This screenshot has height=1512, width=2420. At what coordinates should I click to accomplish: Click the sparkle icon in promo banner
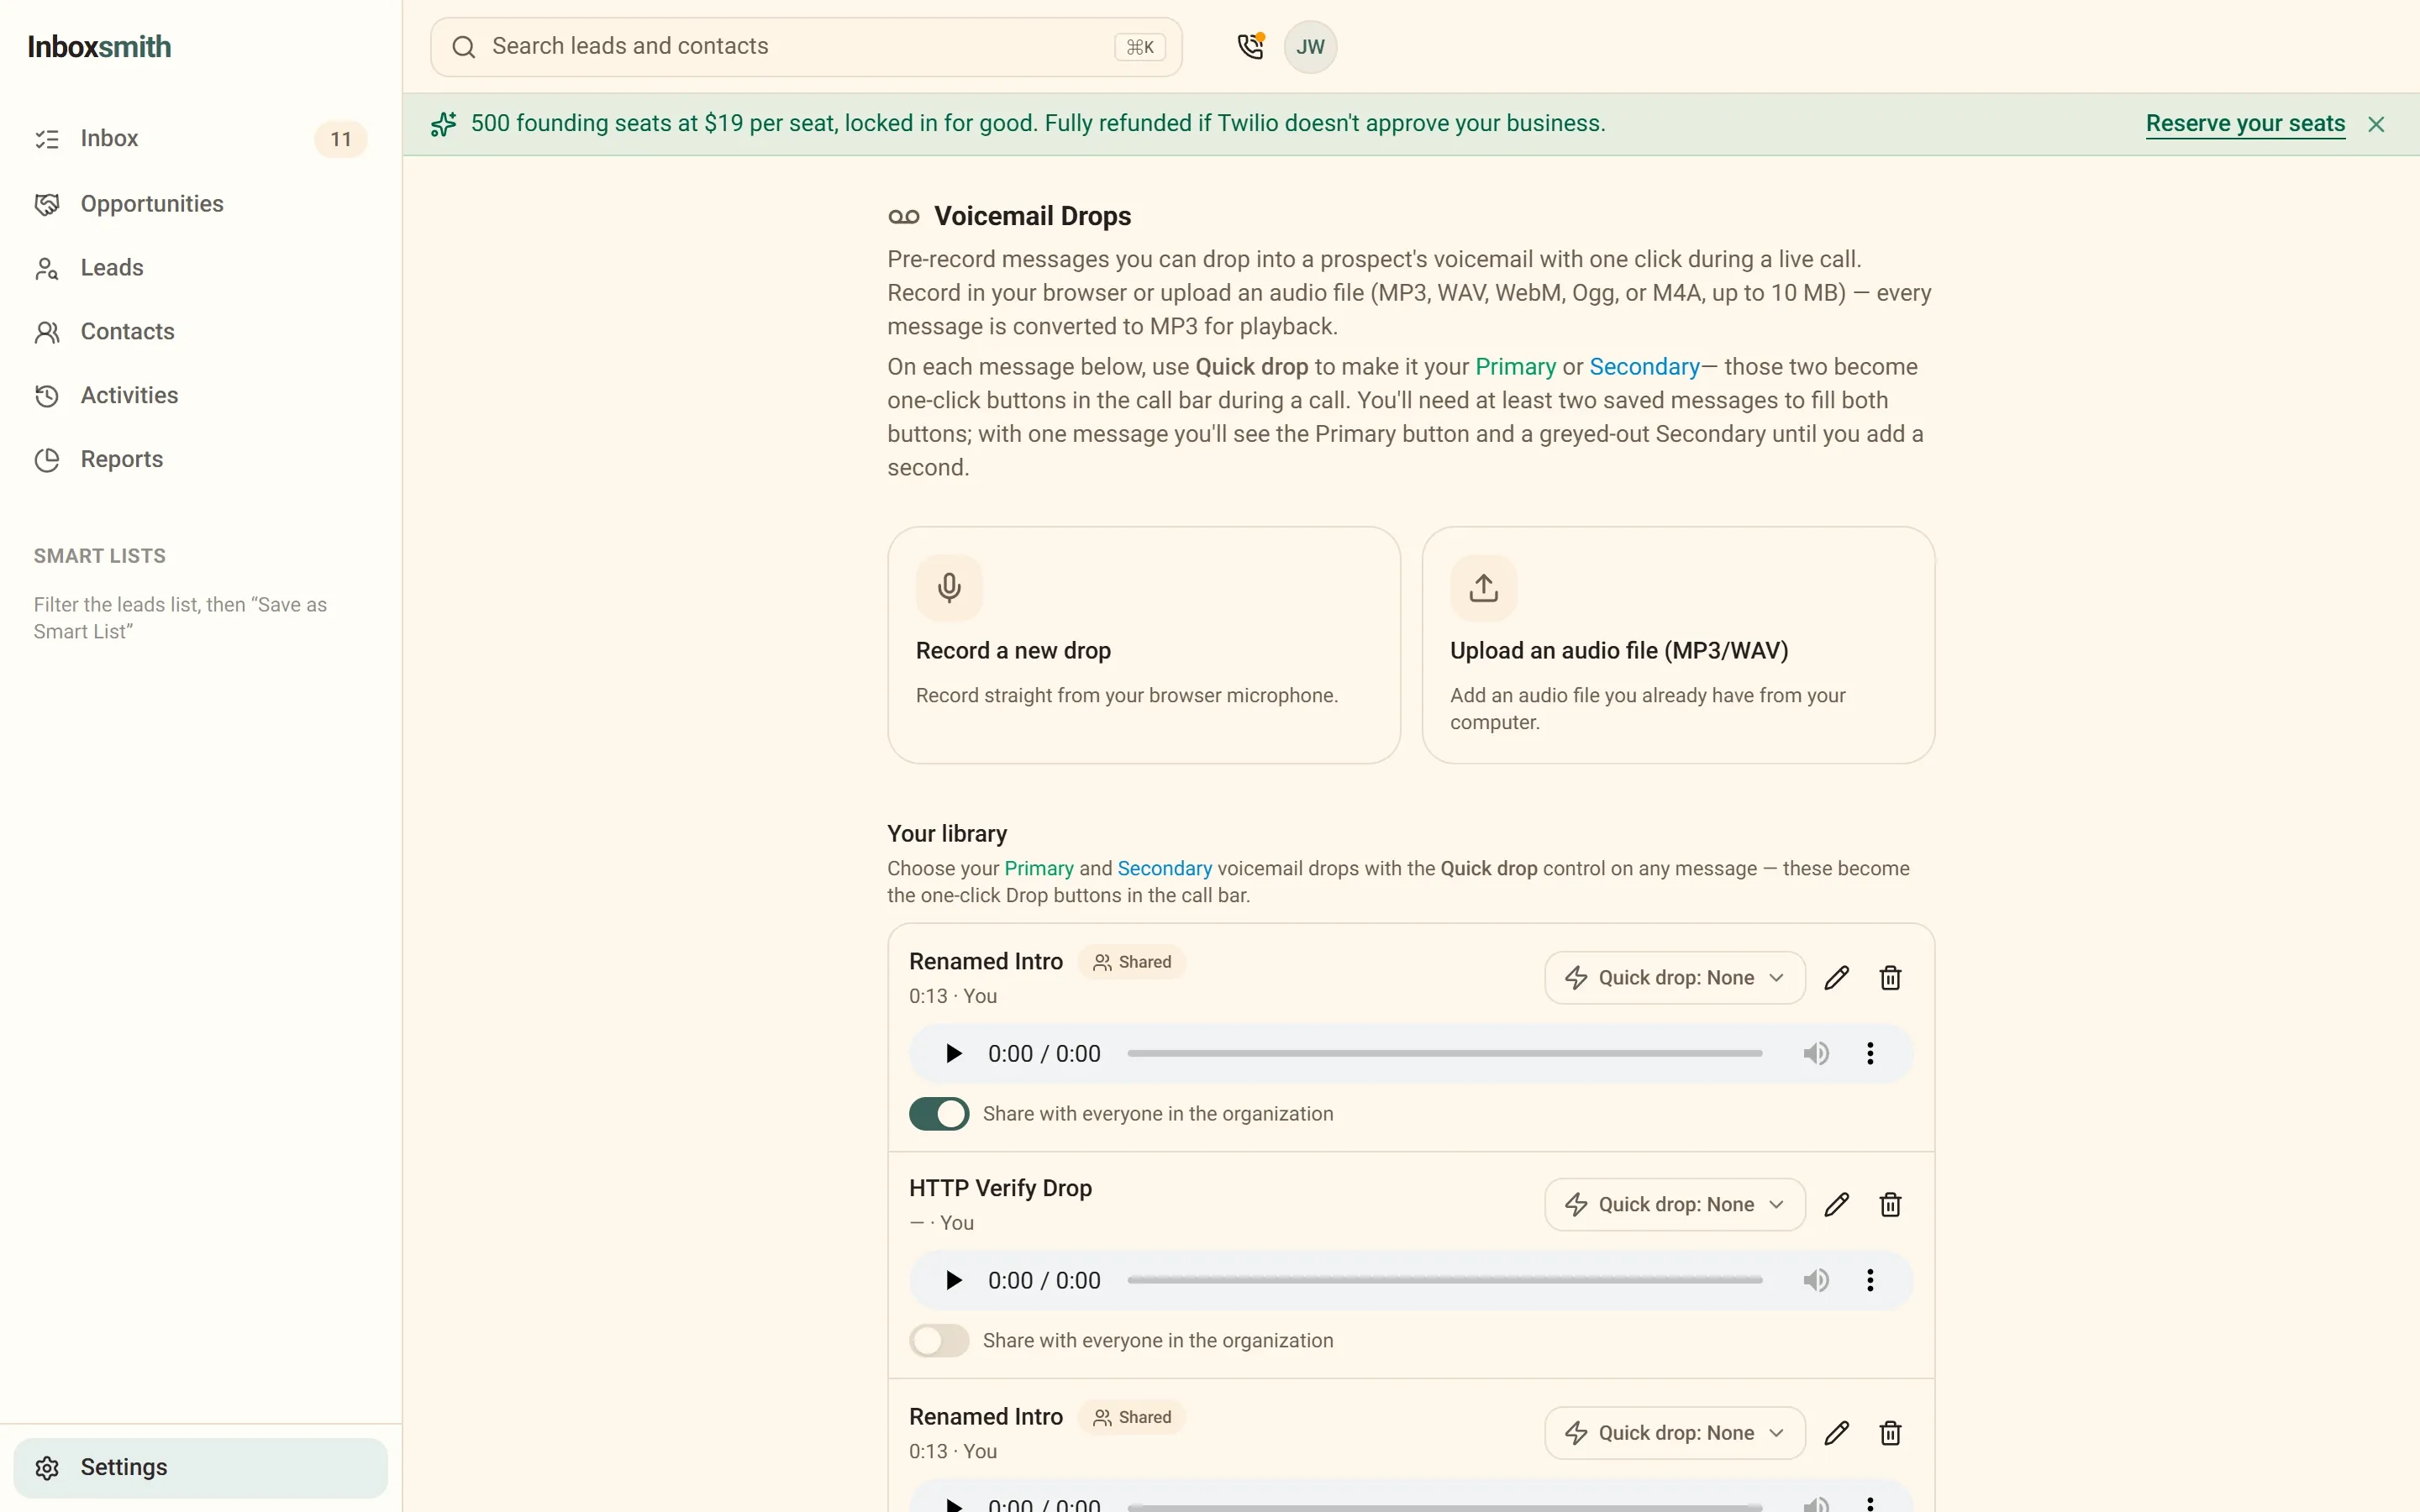[443, 124]
